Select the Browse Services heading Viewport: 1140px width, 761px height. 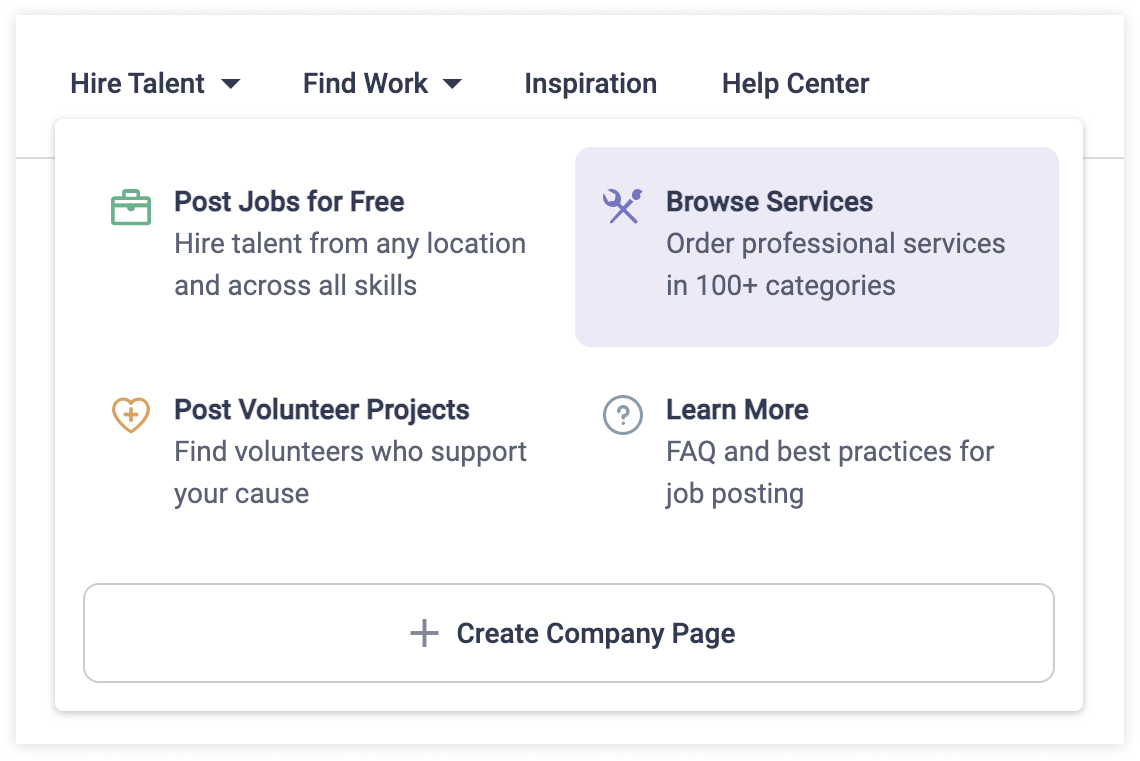coord(769,201)
